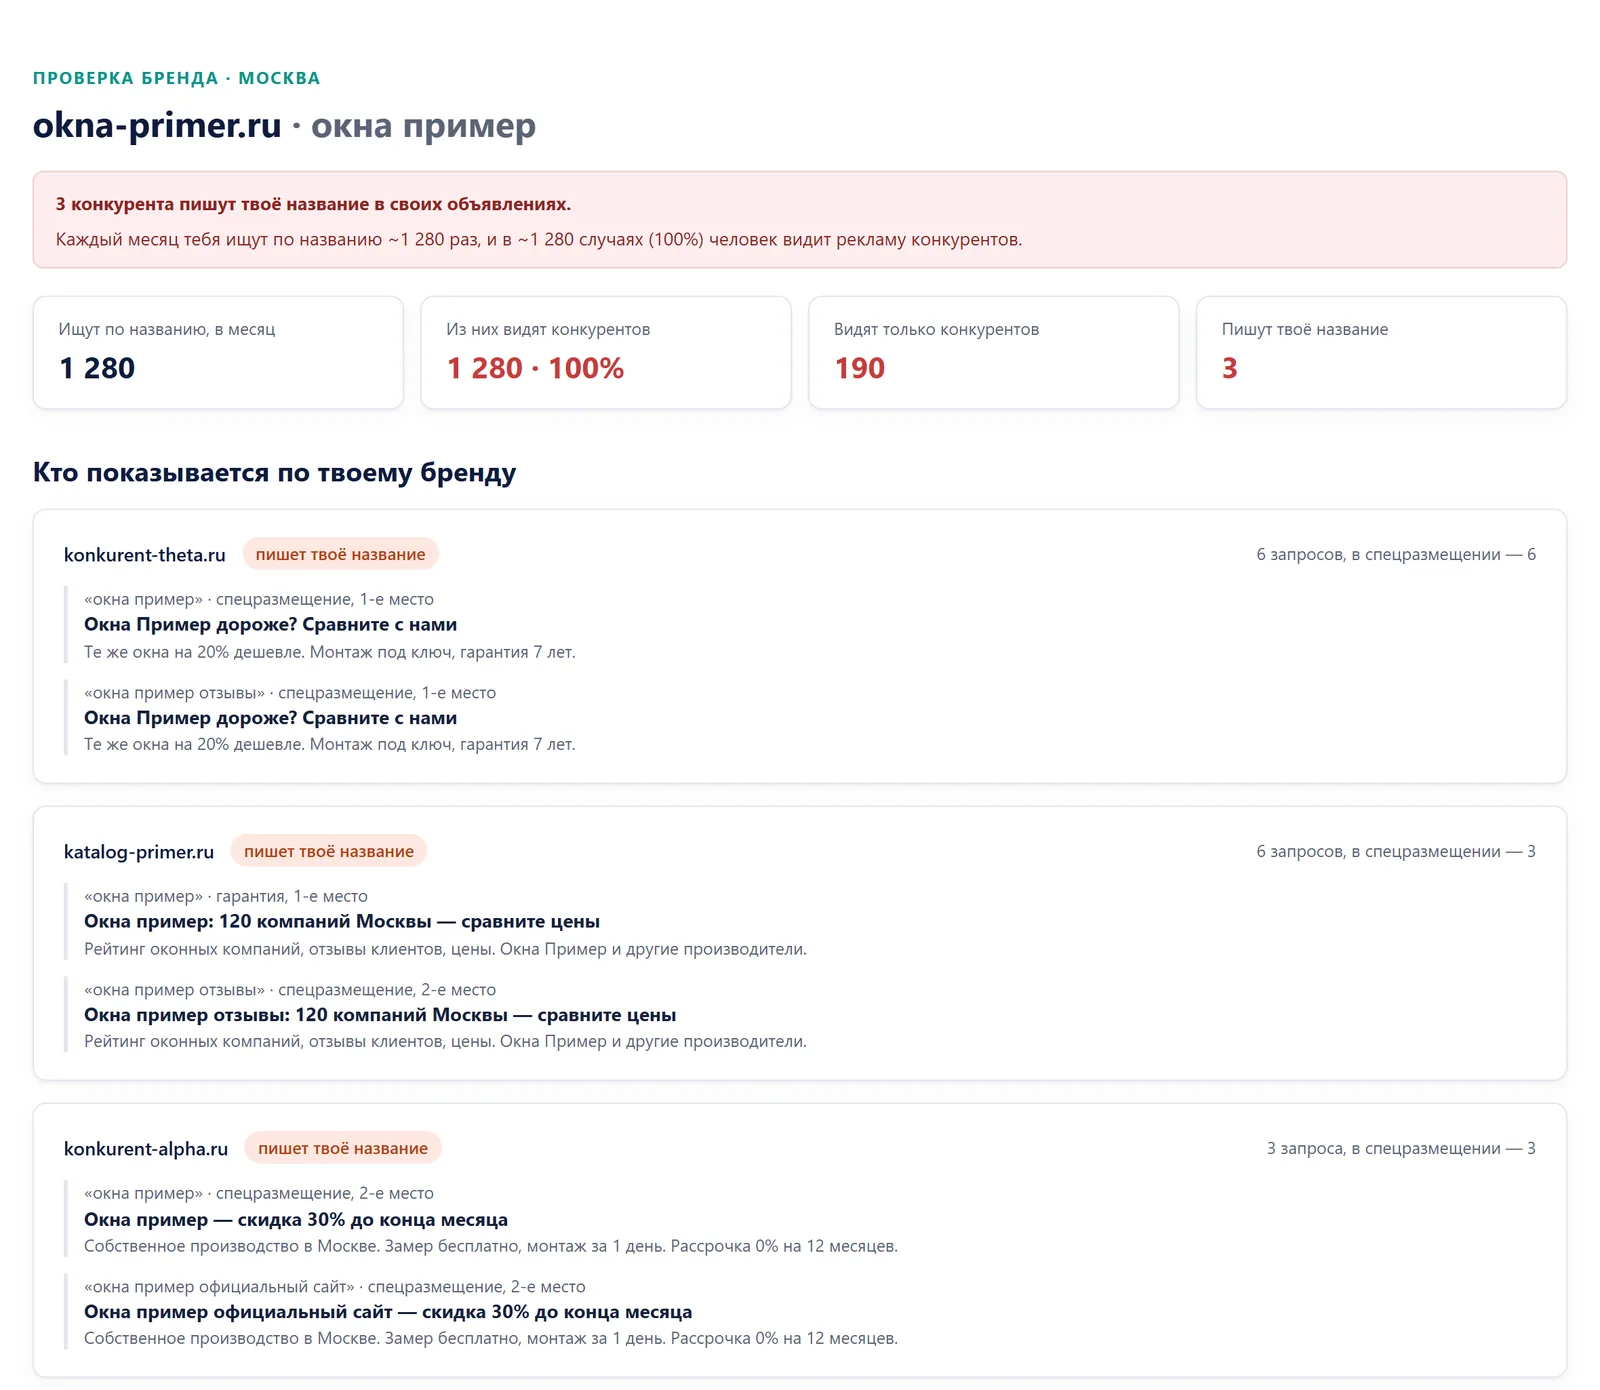This screenshot has height=1390, width=1600.
Task: Click the 'Кто показывается по твоему бренду' heading
Action: (275, 472)
